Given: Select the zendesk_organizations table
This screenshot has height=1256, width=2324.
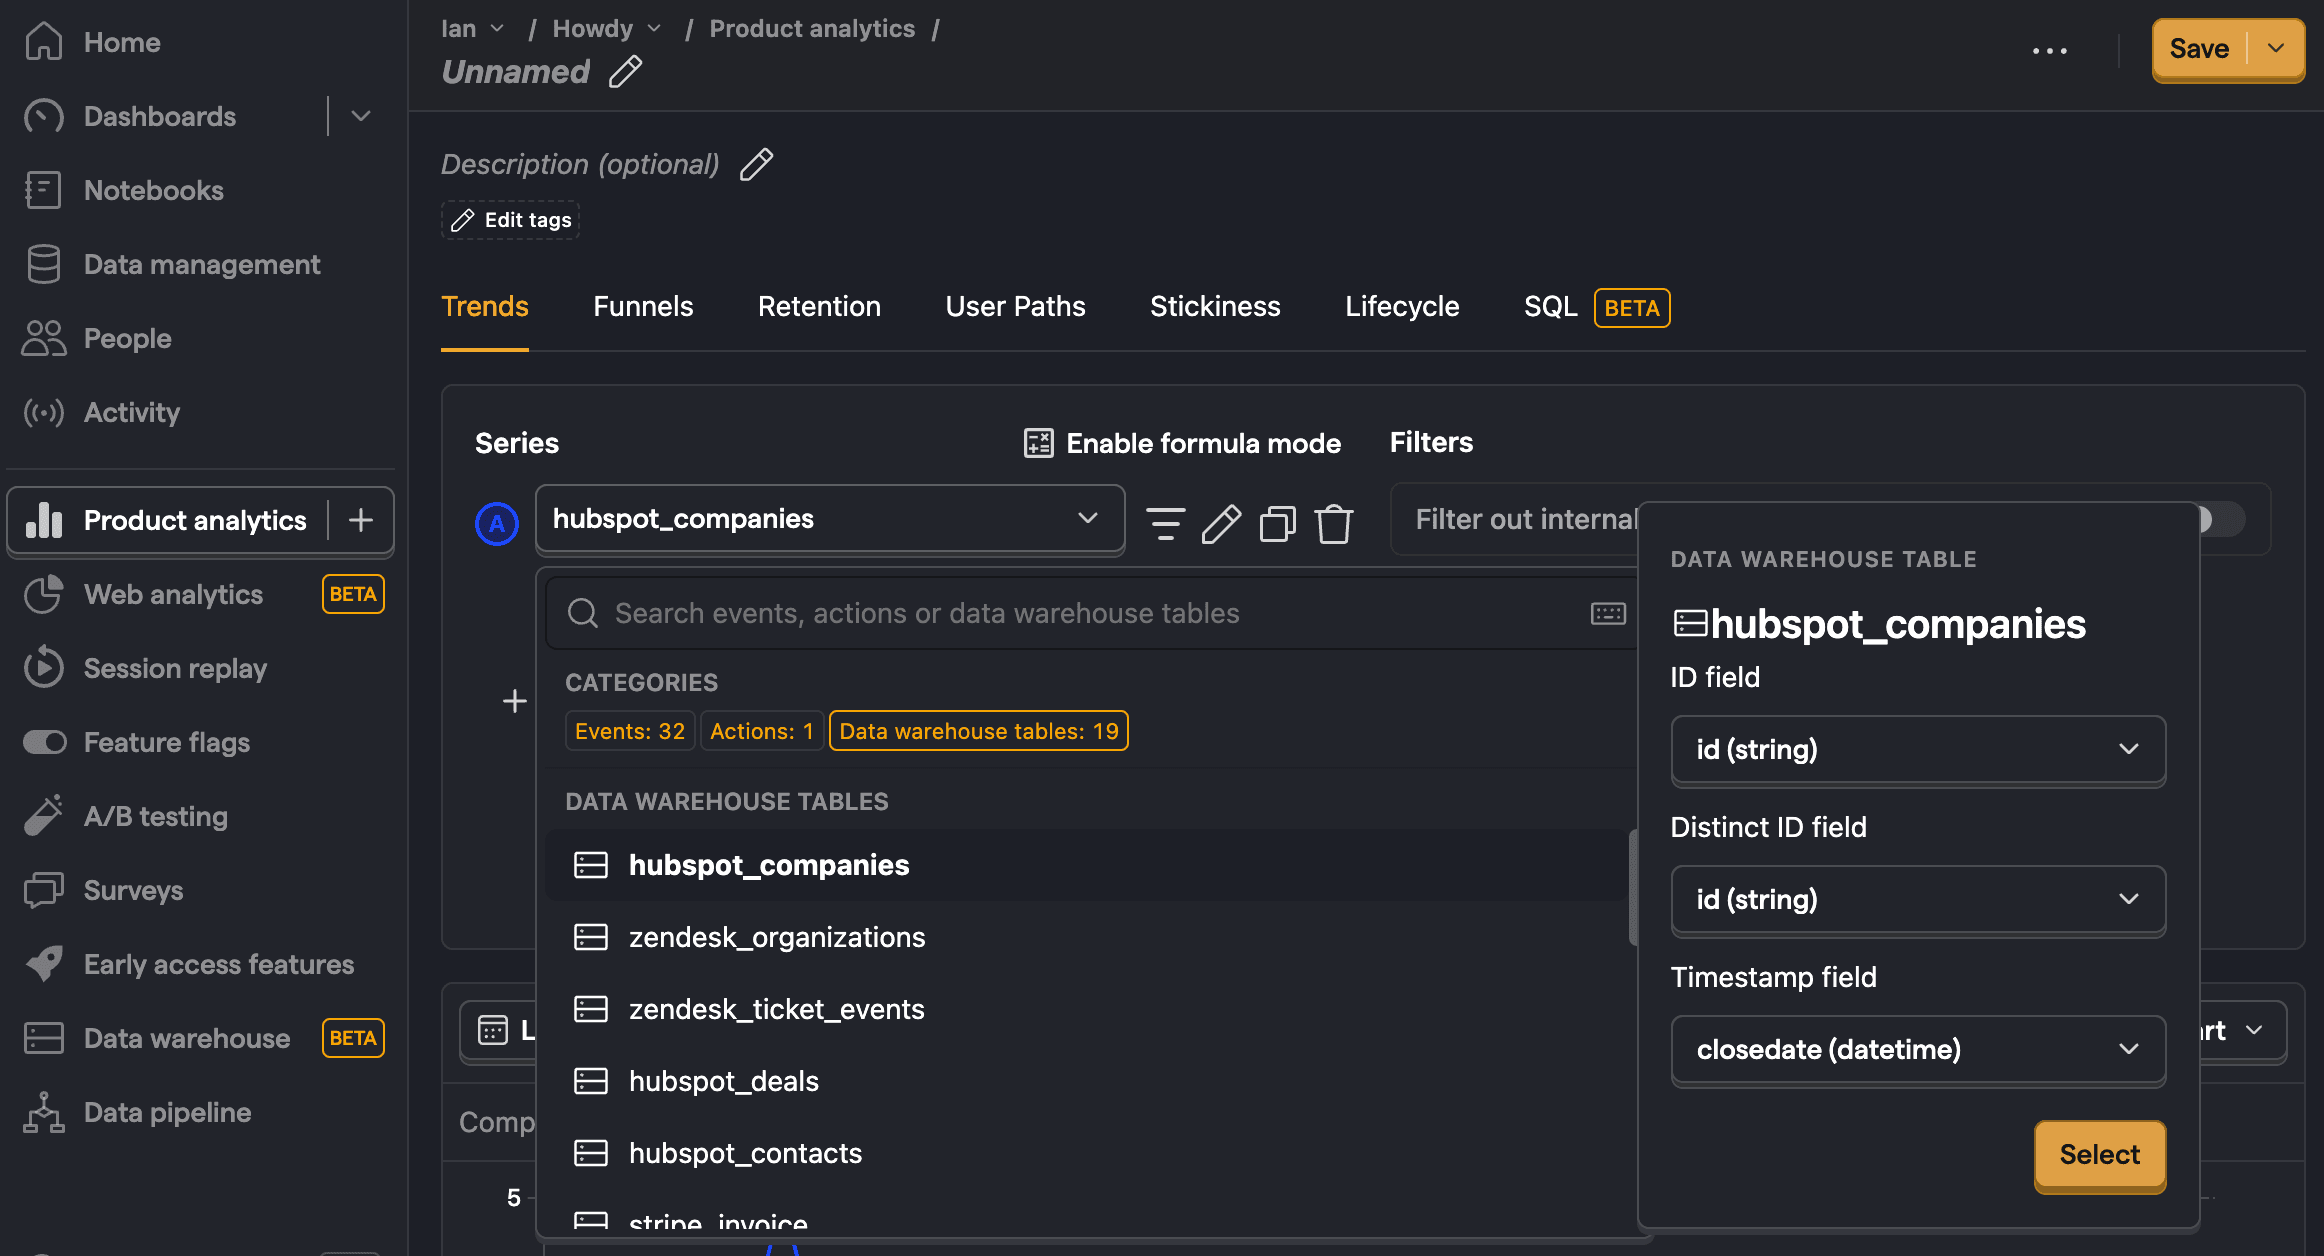Looking at the screenshot, I should pyautogui.click(x=776, y=936).
